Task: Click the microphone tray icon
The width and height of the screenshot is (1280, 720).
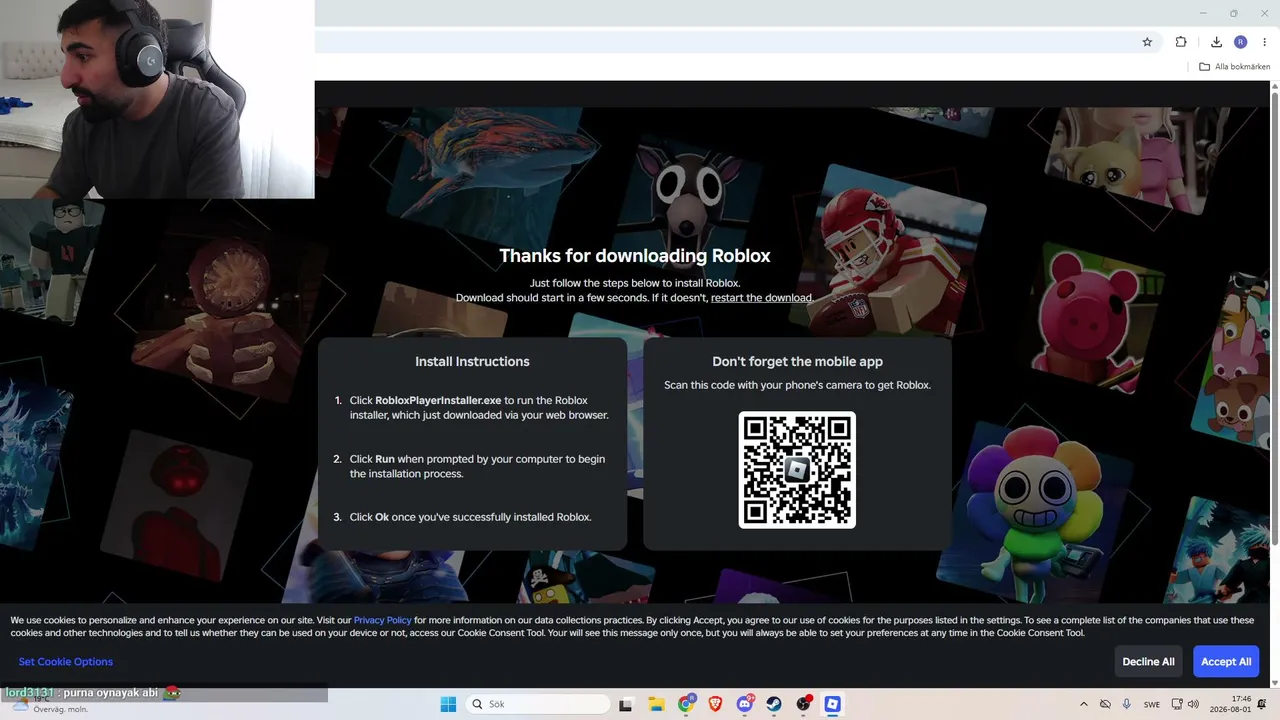Action: [1127, 704]
